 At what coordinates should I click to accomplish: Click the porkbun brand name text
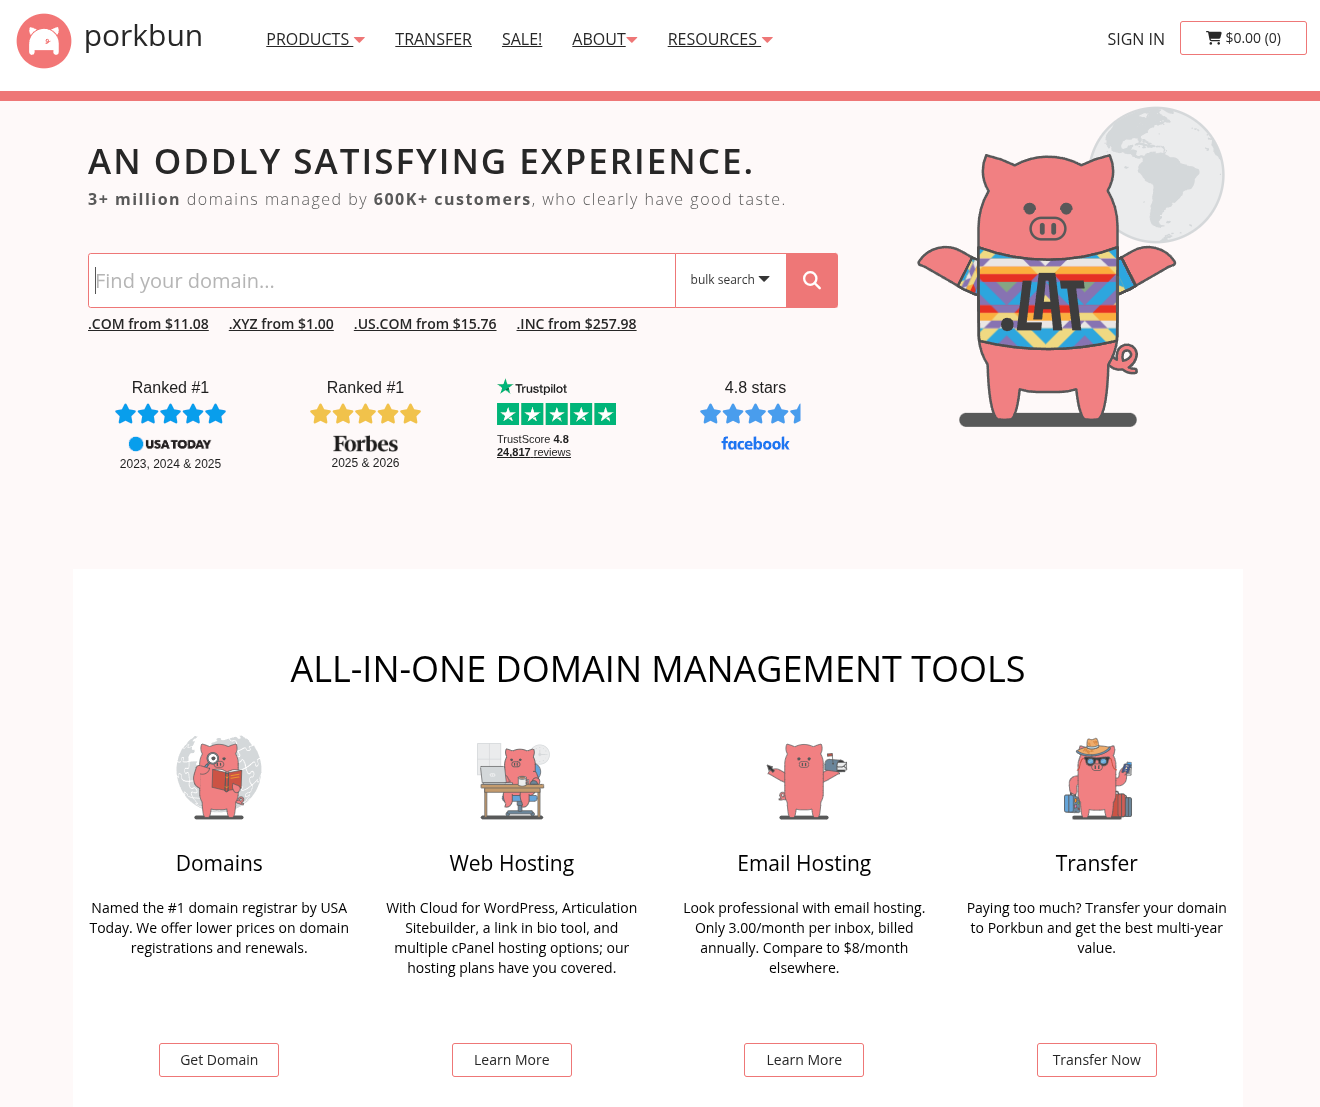[143, 36]
